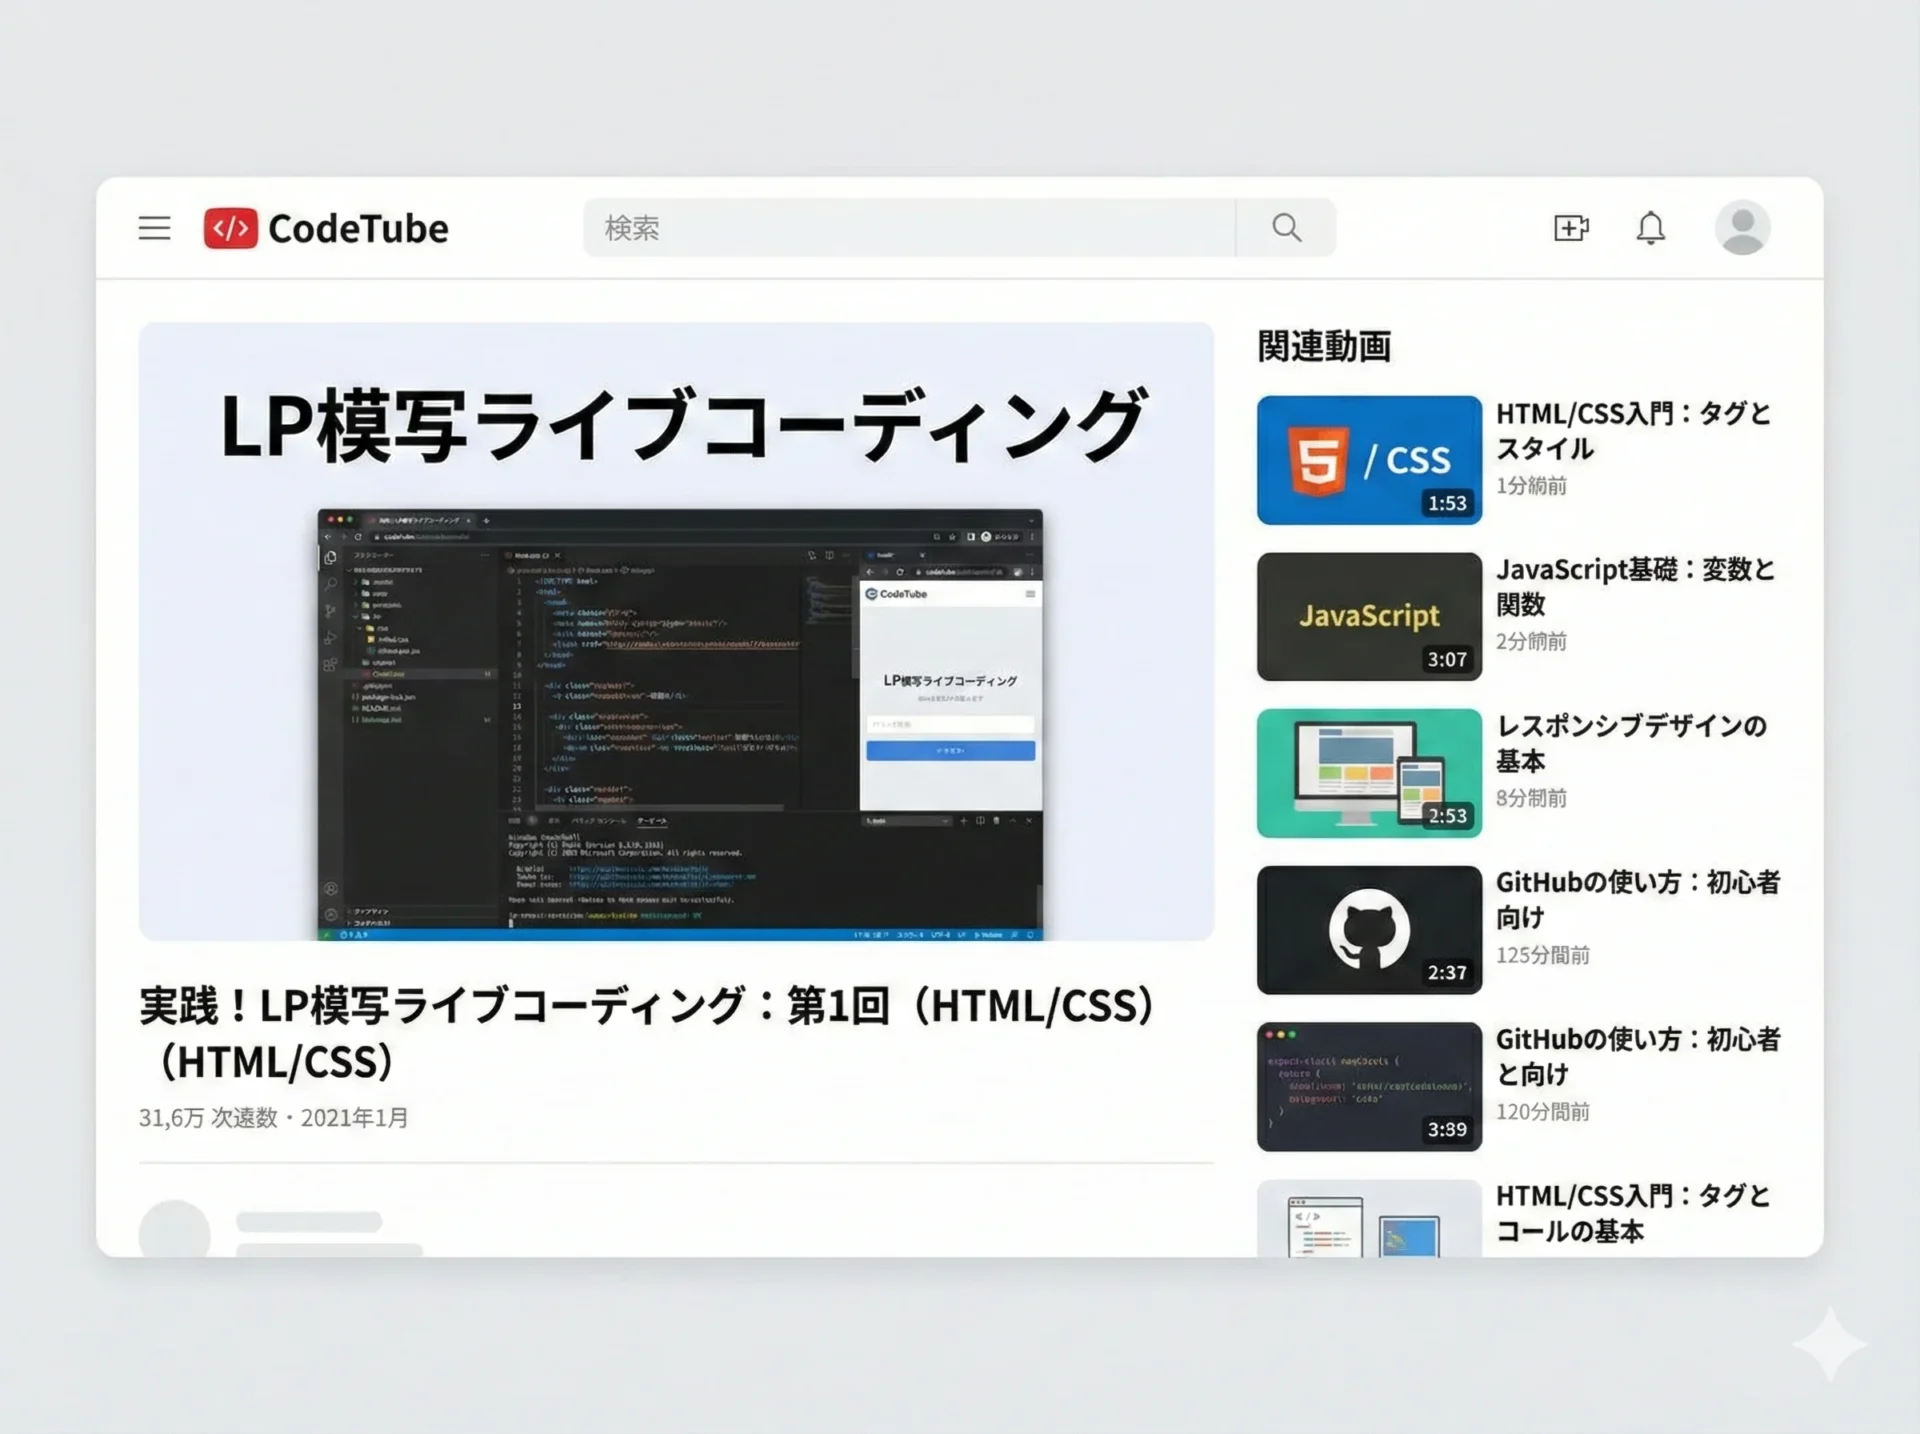Screen dimensions: 1920x1434
Task: Click the channel avatar below the video
Action: tap(175, 1230)
